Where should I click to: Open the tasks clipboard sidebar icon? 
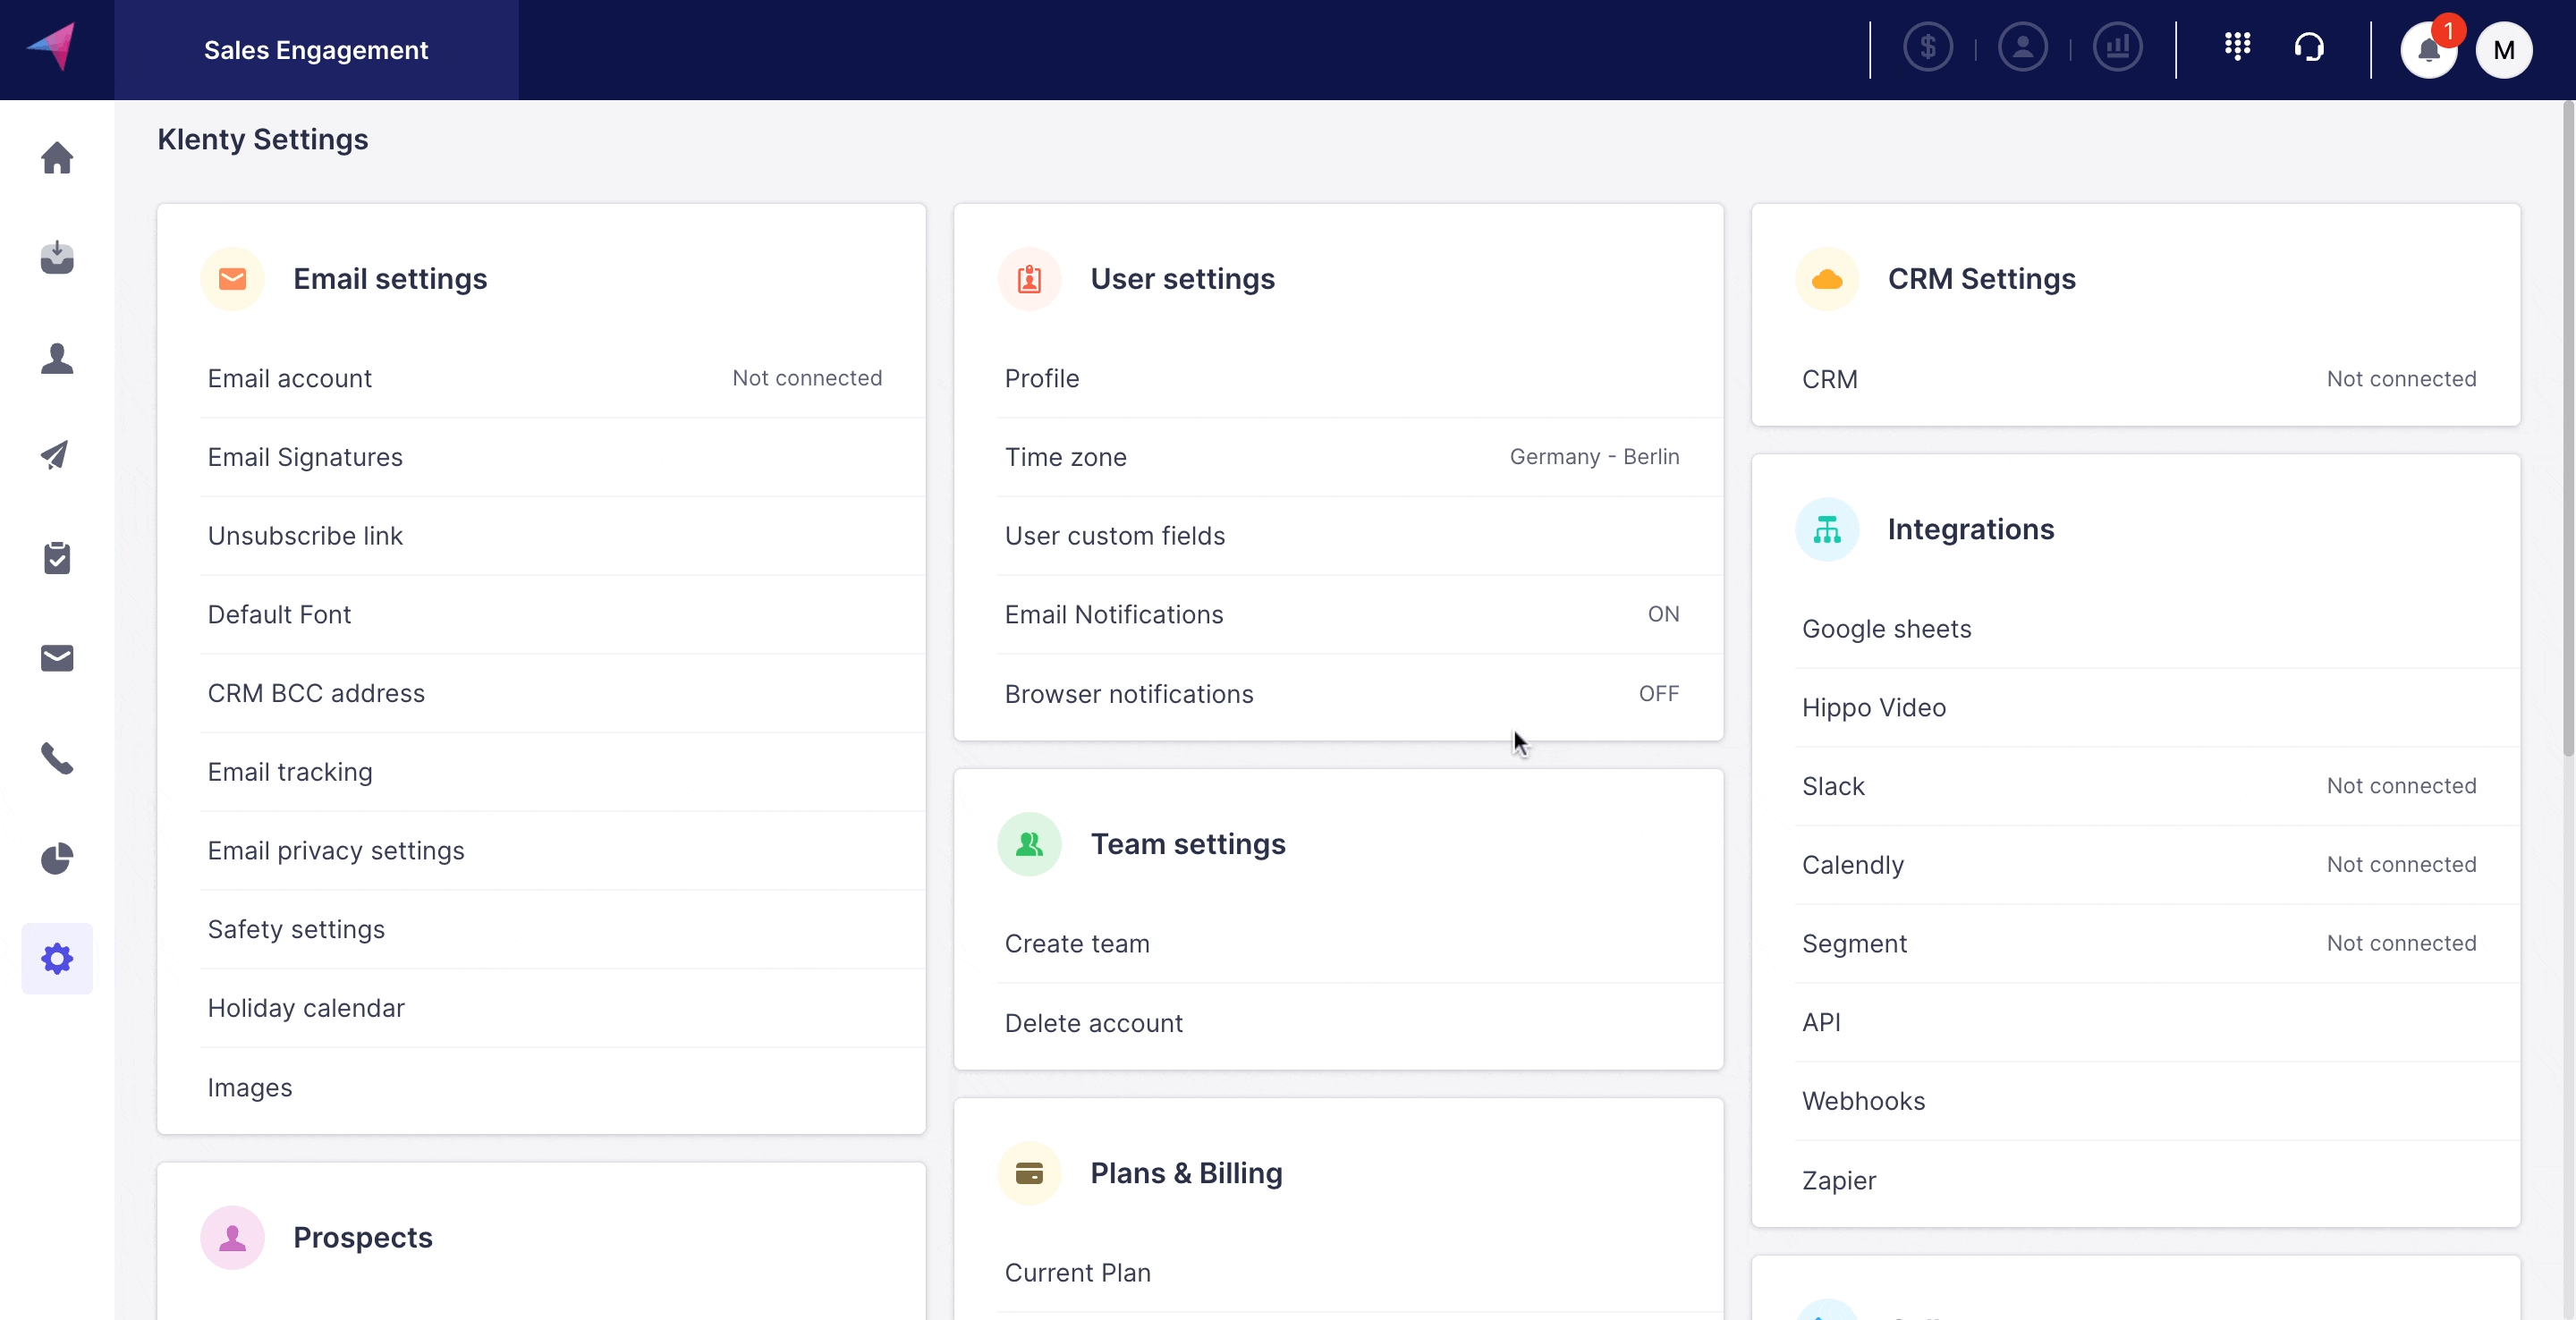[x=57, y=558]
